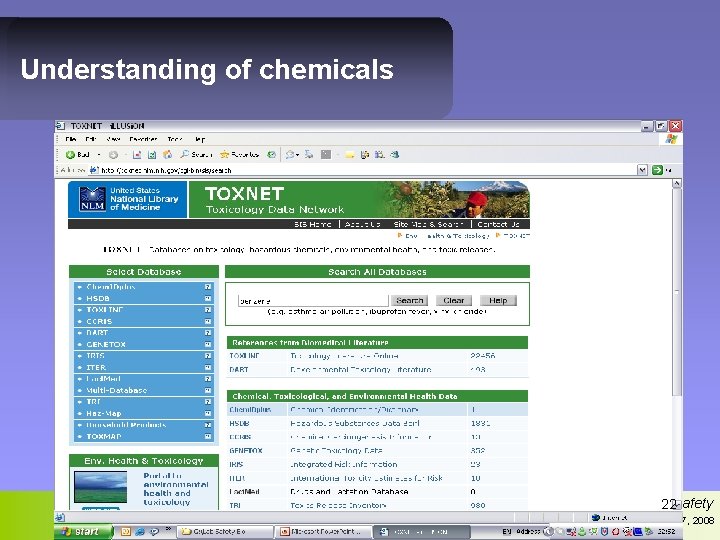Image resolution: width=720 pixels, height=540 pixels.
Task: Click info icon beside IRIS
Action: [x=208, y=356]
